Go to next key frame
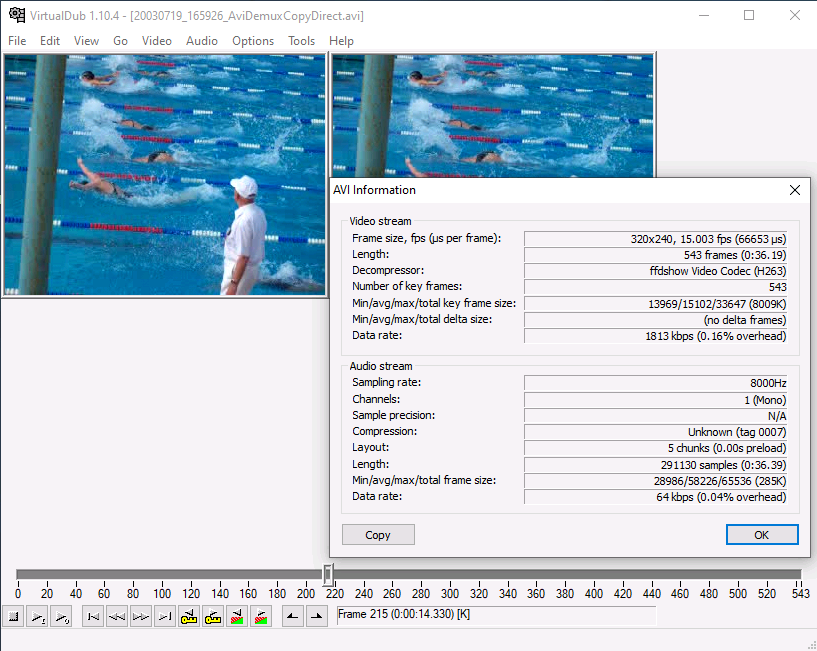Image resolution: width=817 pixels, height=651 pixels. [213, 617]
